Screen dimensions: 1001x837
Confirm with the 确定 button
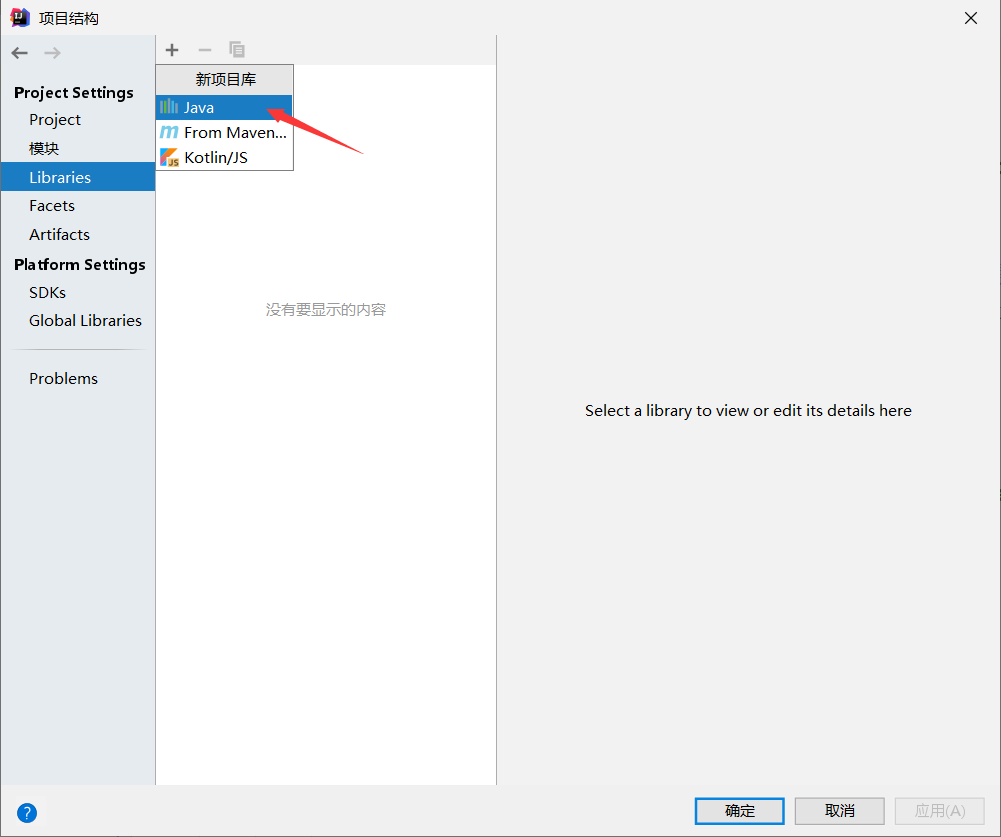point(739,811)
